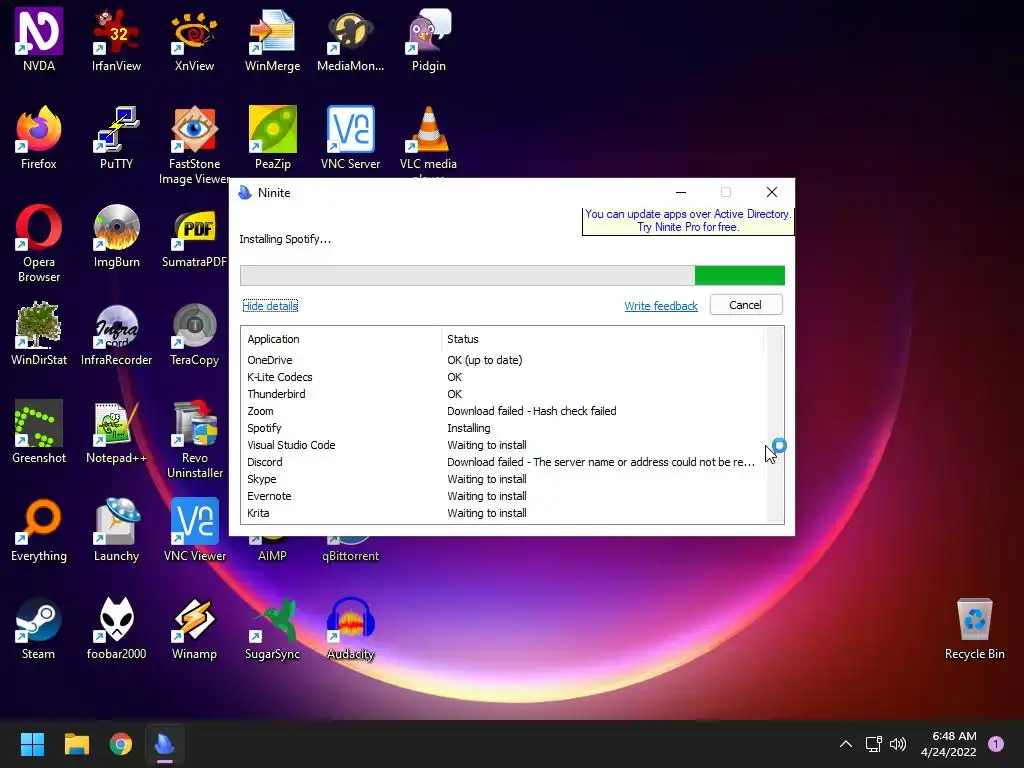Click the Status column header
The image size is (1024, 768).
click(x=602, y=339)
